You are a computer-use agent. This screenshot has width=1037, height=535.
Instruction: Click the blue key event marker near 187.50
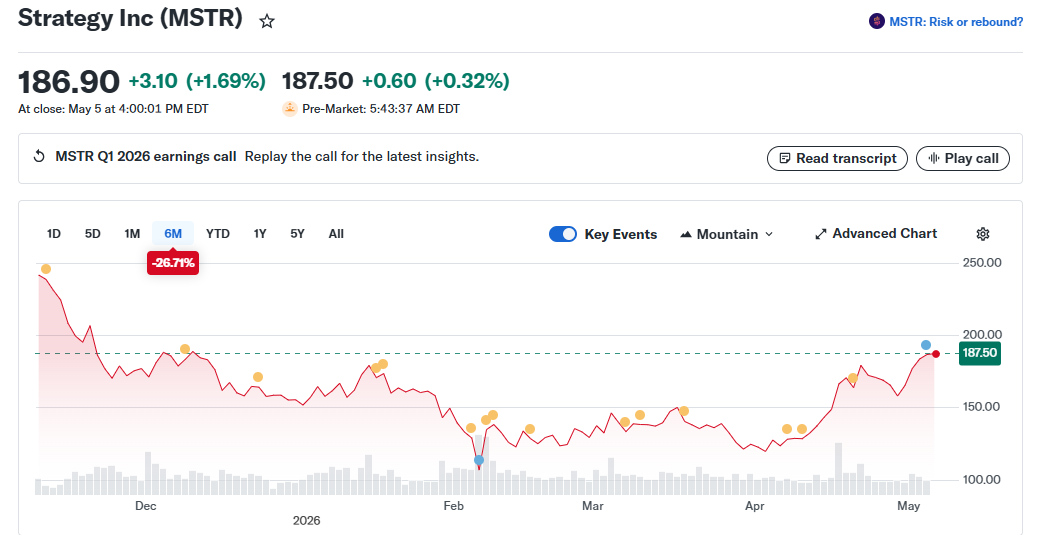pos(926,345)
